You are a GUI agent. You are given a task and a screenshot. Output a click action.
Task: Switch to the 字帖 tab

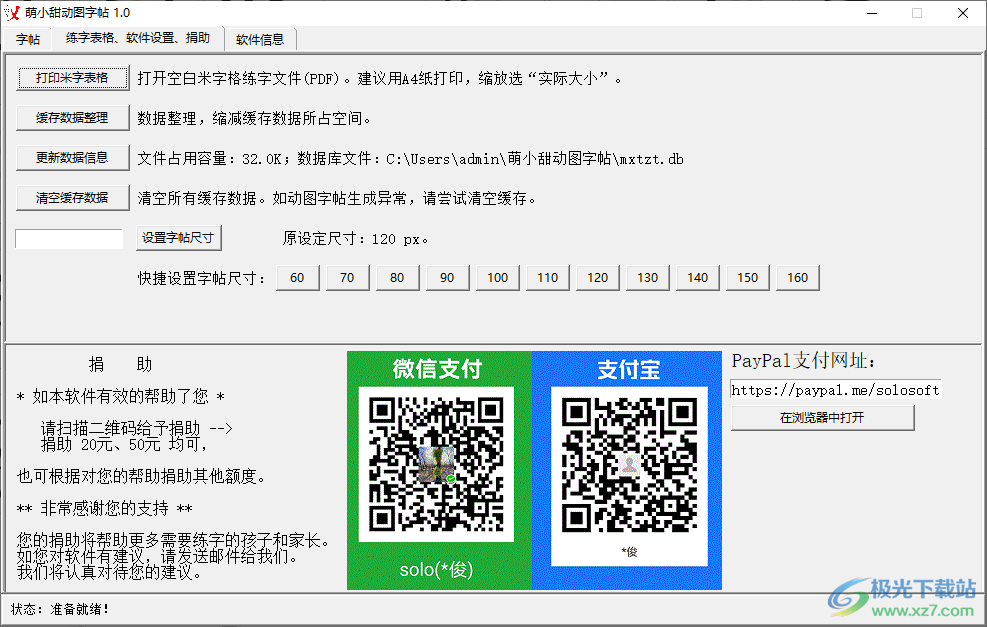28,39
